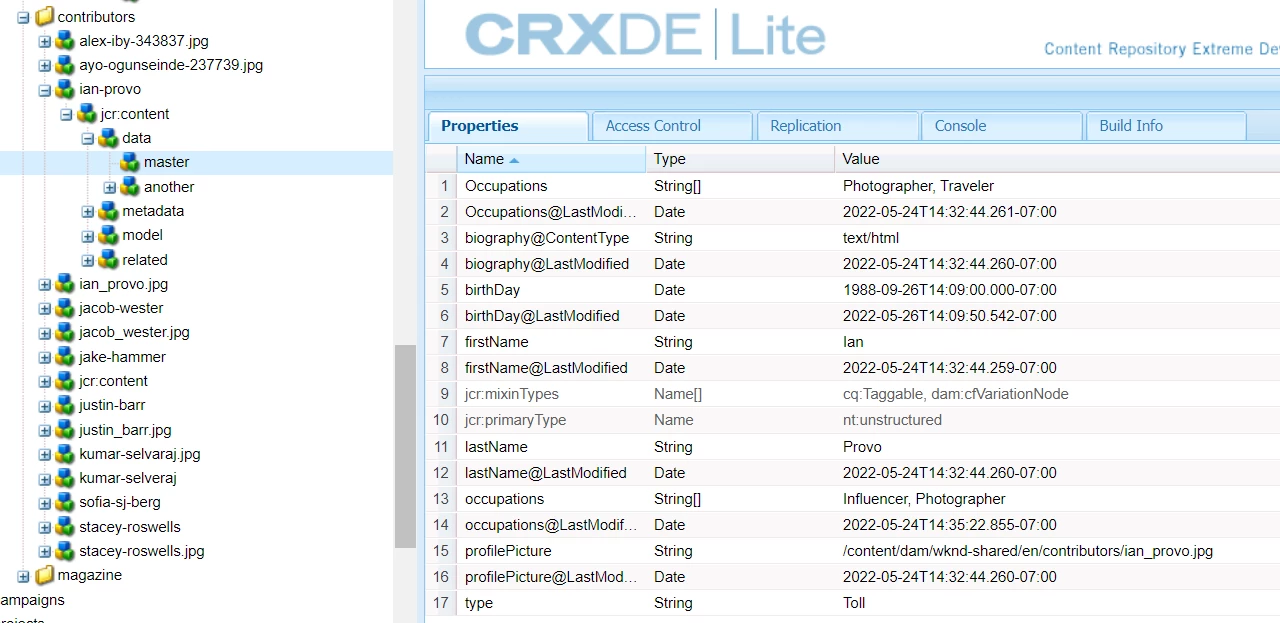Collapse the ian-provo node
1280x623 pixels.
click(x=44, y=90)
